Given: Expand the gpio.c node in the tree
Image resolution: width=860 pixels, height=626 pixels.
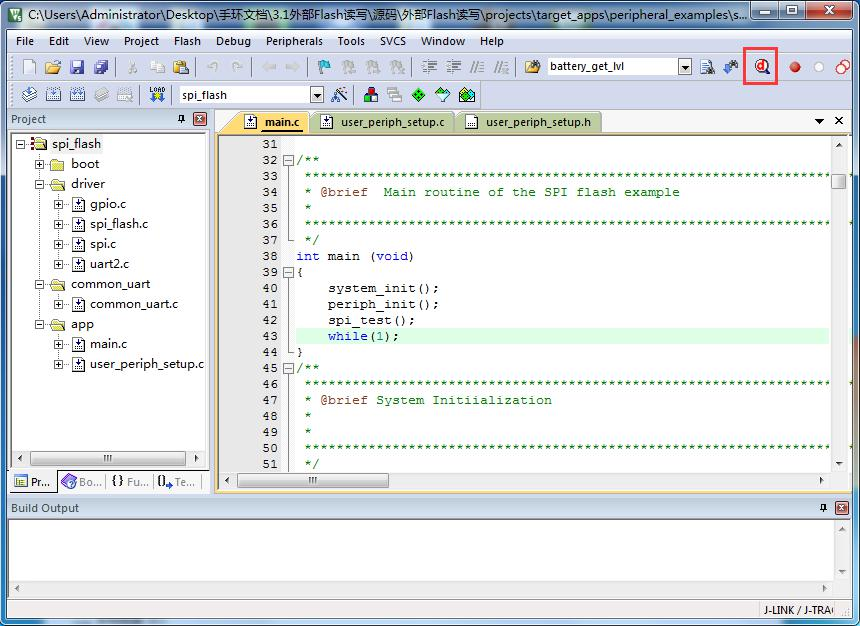Looking at the screenshot, I should 59,205.
